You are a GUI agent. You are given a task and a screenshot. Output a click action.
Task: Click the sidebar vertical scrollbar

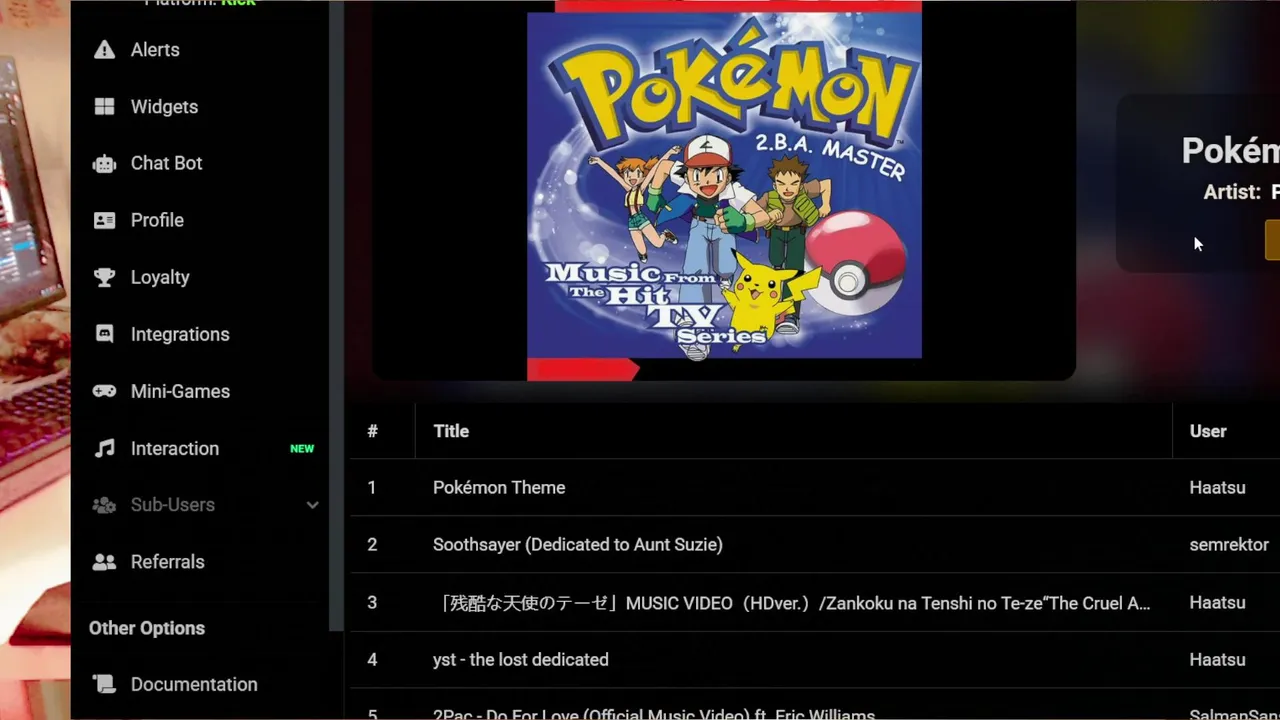click(x=337, y=315)
